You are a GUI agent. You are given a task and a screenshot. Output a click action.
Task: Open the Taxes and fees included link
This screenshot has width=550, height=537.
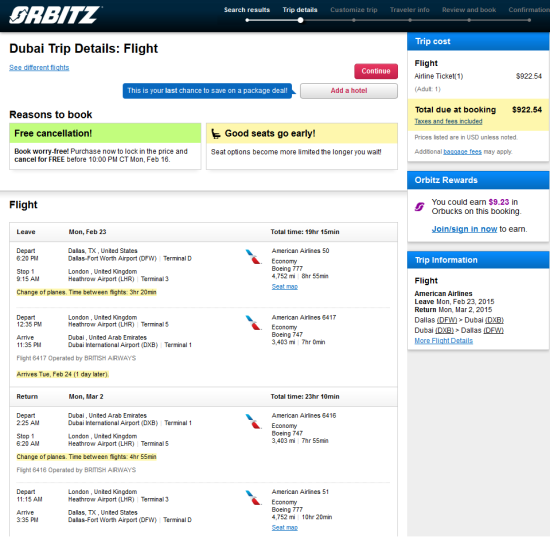pos(448,121)
